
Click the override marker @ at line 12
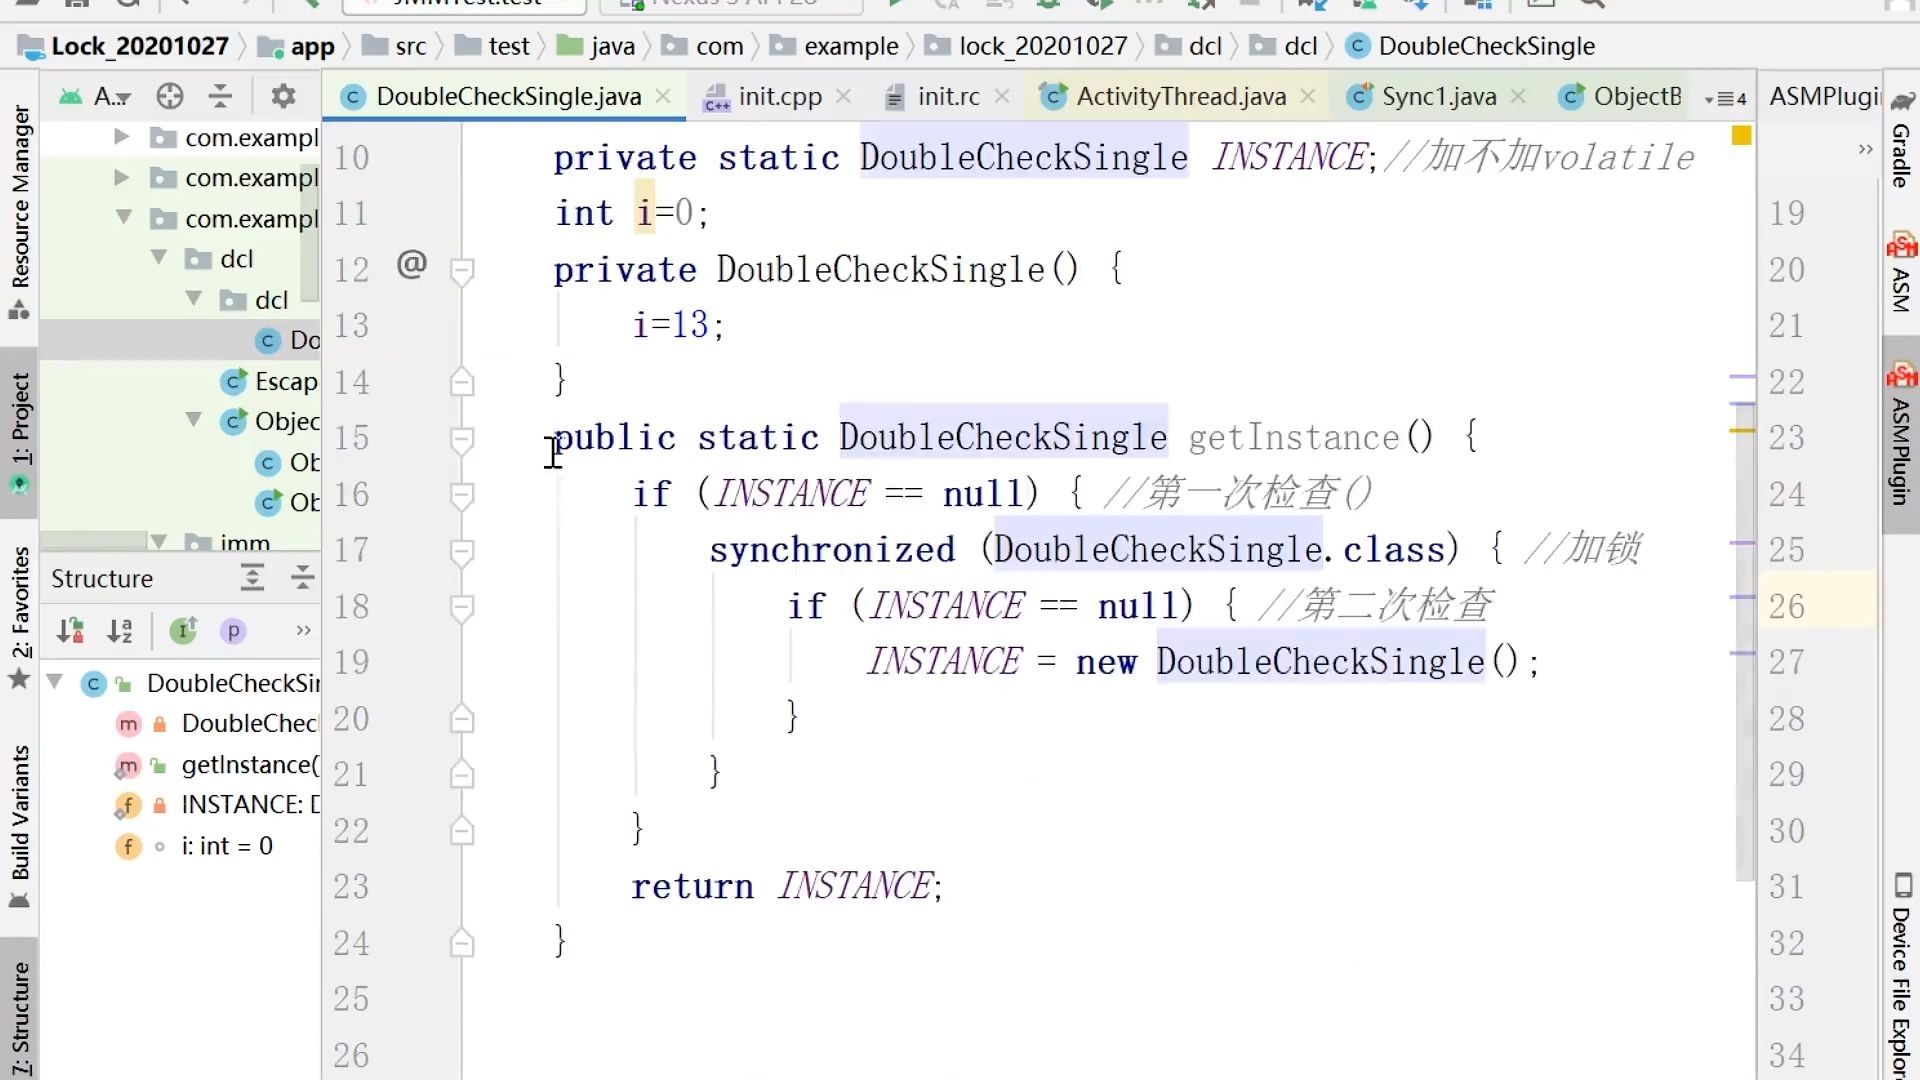[x=412, y=265]
